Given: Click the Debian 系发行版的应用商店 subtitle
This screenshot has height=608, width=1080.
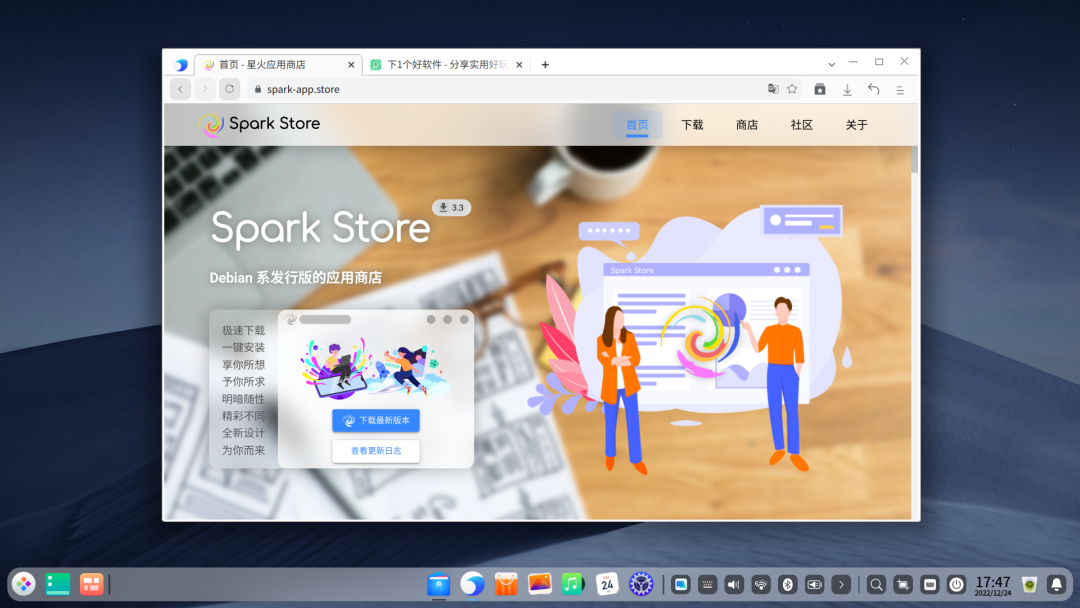Looking at the screenshot, I should (x=295, y=277).
